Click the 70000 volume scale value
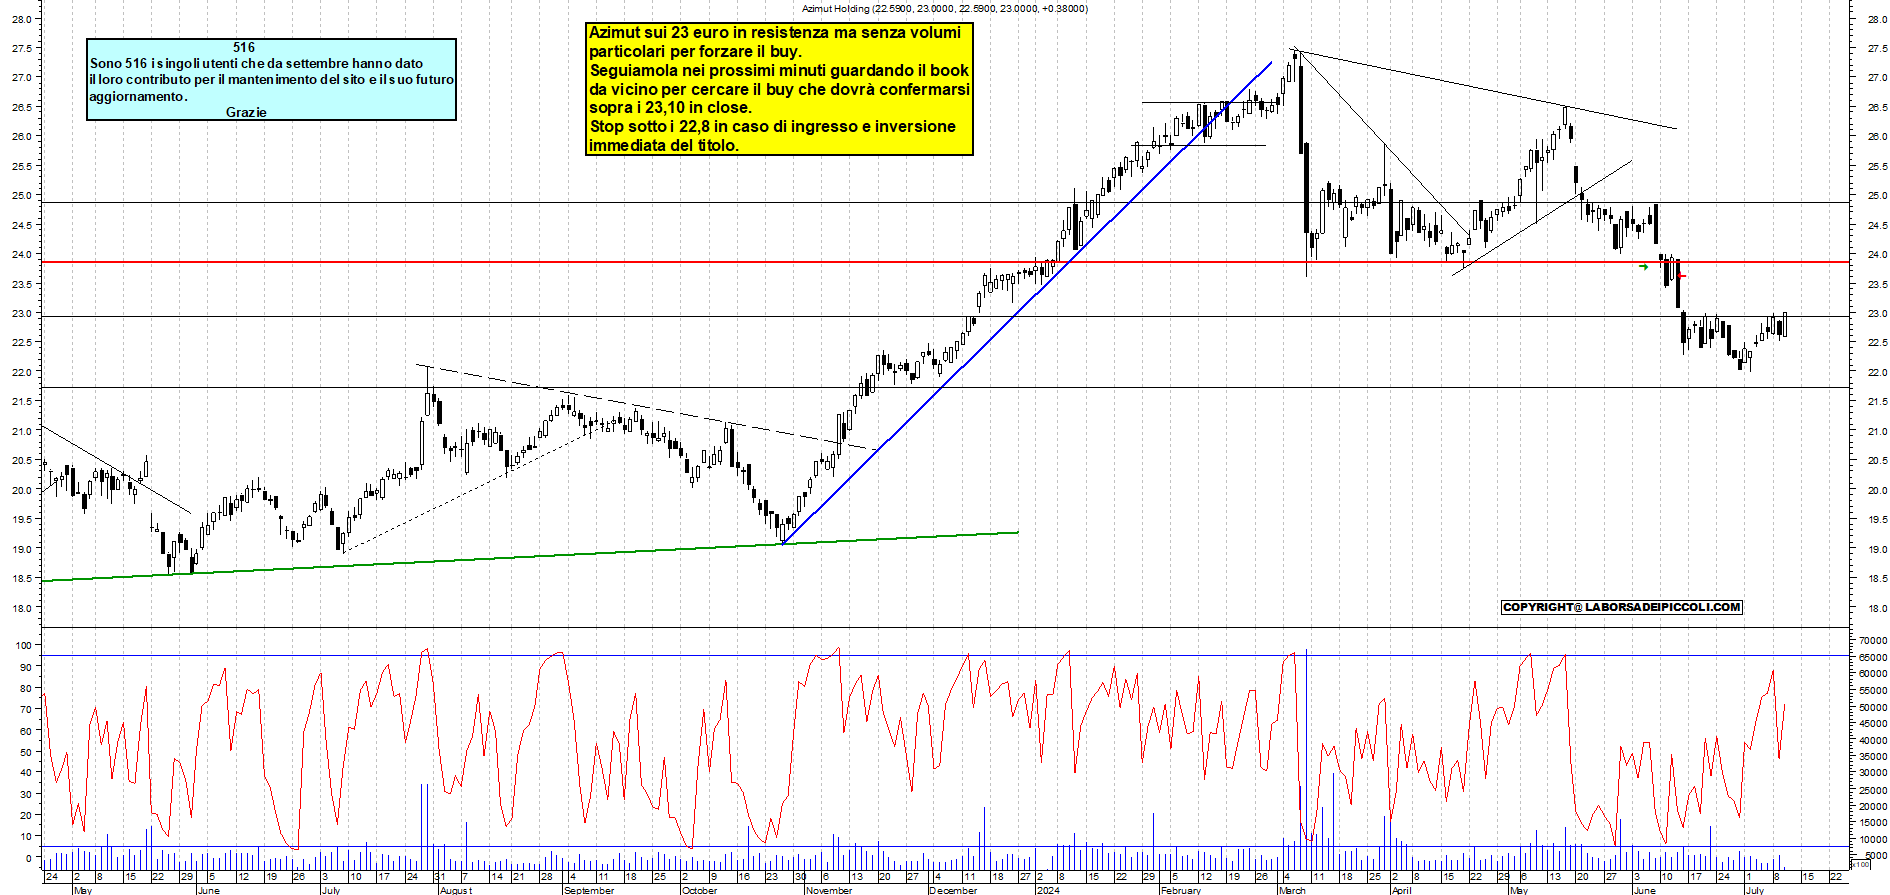The width and height of the screenshot is (1890, 895). click(x=1873, y=640)
